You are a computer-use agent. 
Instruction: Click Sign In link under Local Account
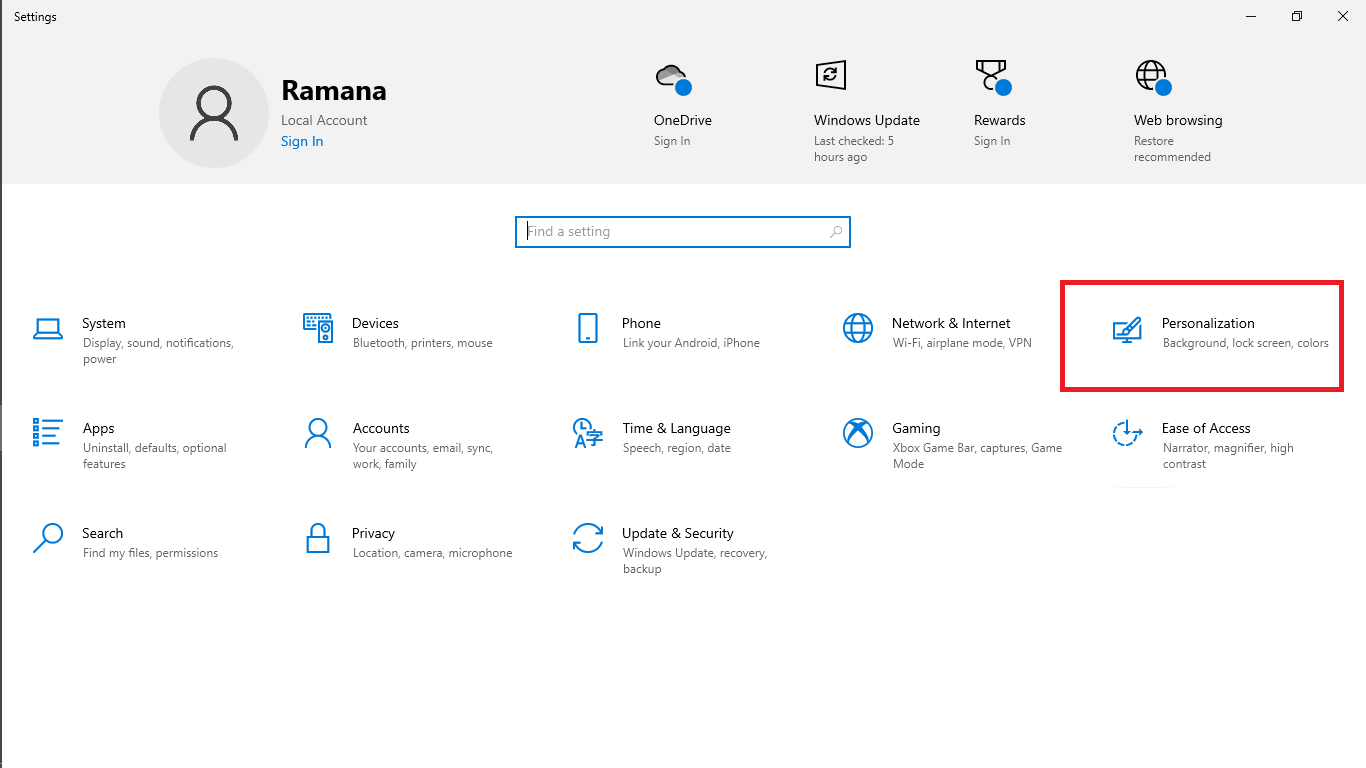(302, 141)
